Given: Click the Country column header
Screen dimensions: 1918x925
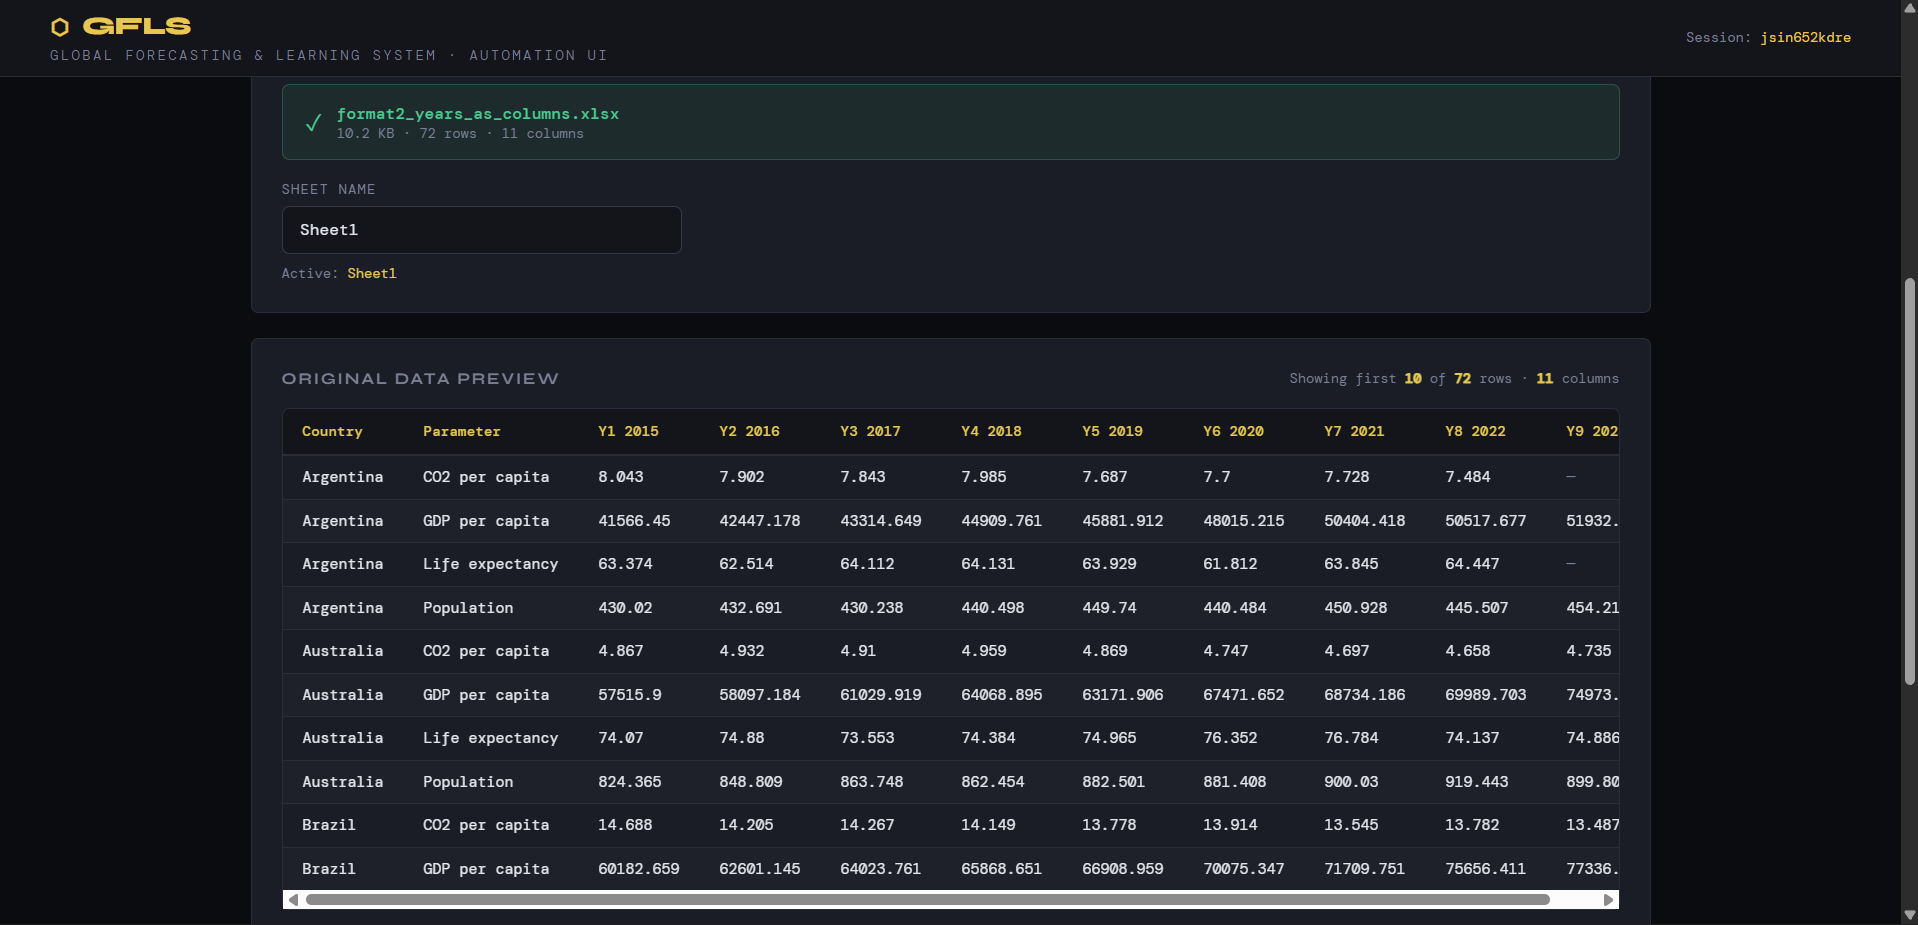Looking at the screenshot, I should pyautogui.click(x=332, y=431).
